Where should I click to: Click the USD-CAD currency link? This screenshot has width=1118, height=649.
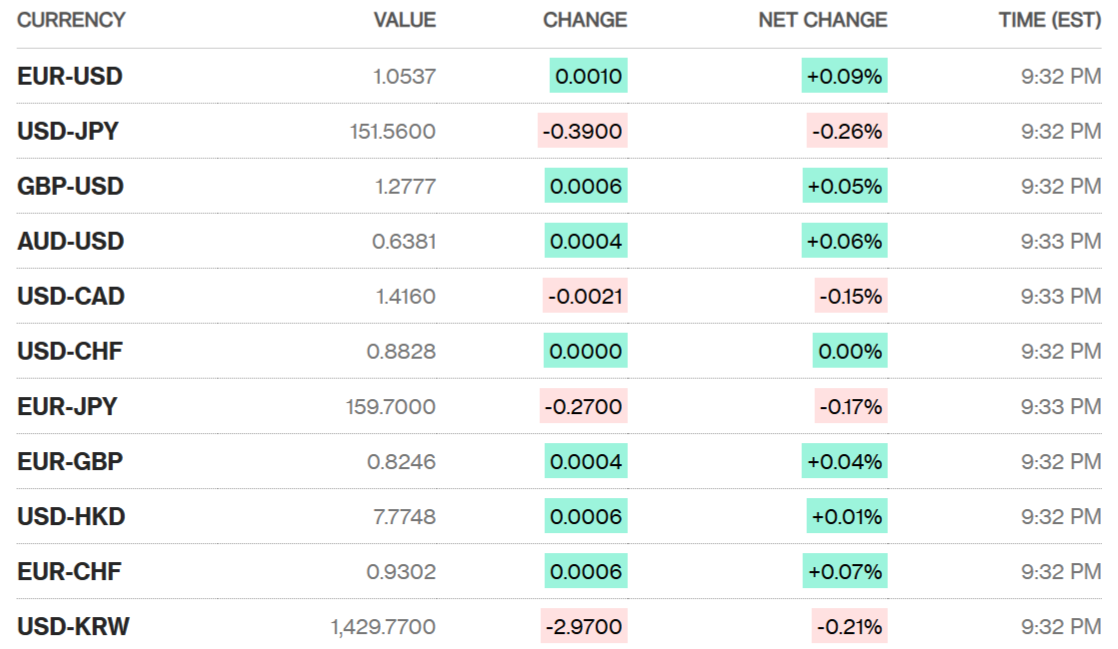click(71, 296)
